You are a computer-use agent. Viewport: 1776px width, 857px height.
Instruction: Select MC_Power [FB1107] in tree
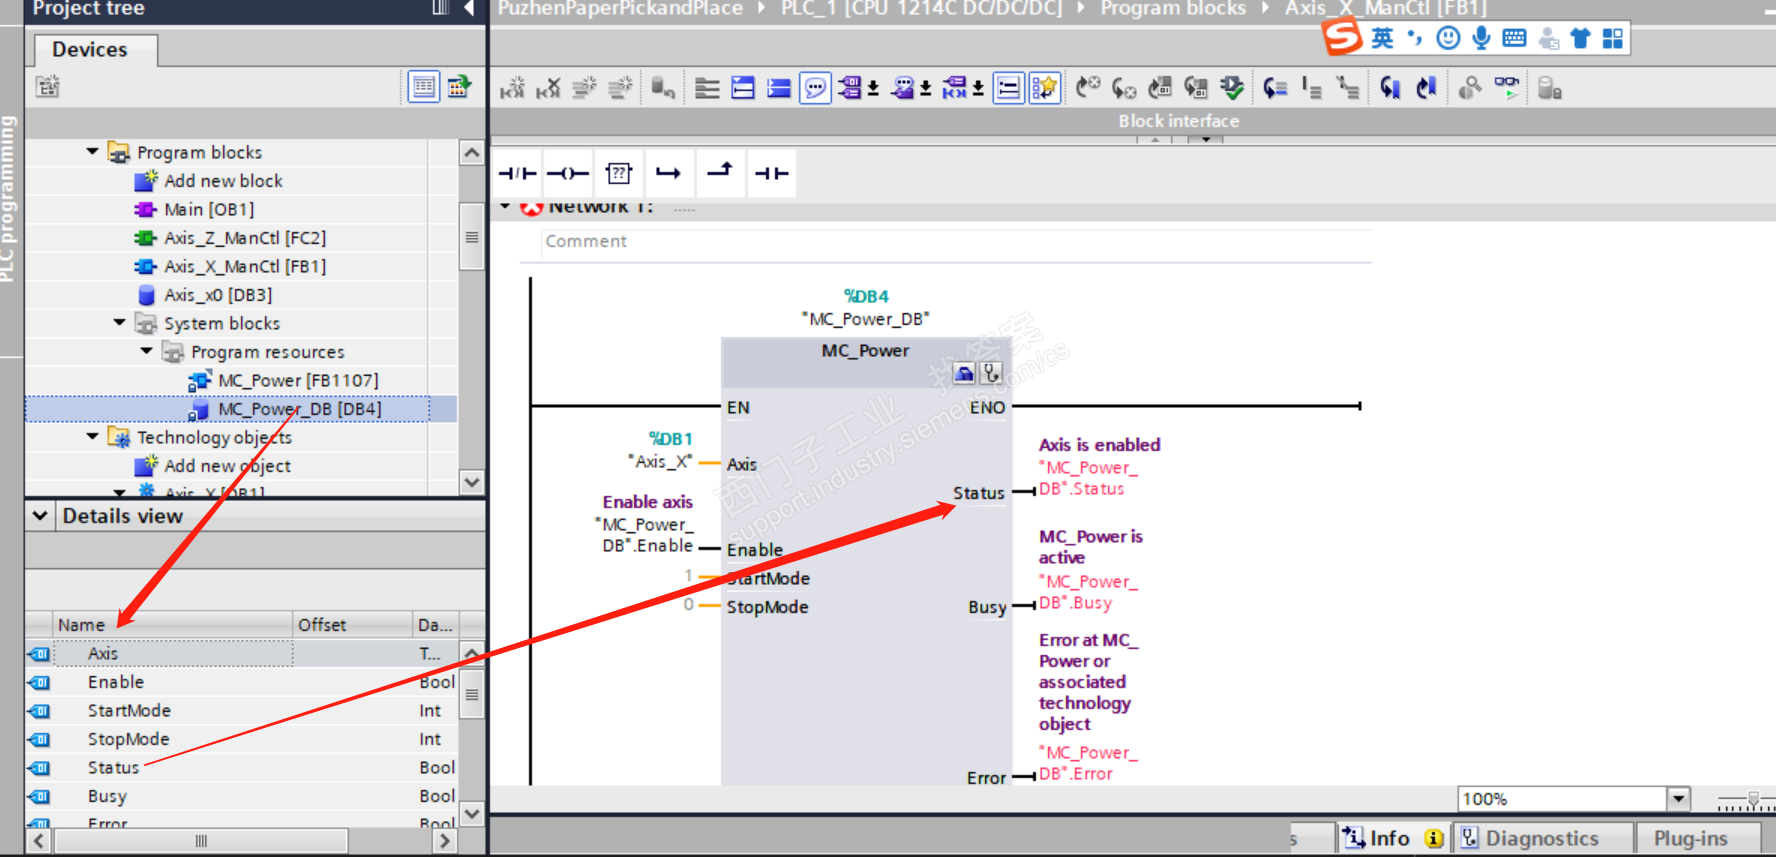click(298, 381)
